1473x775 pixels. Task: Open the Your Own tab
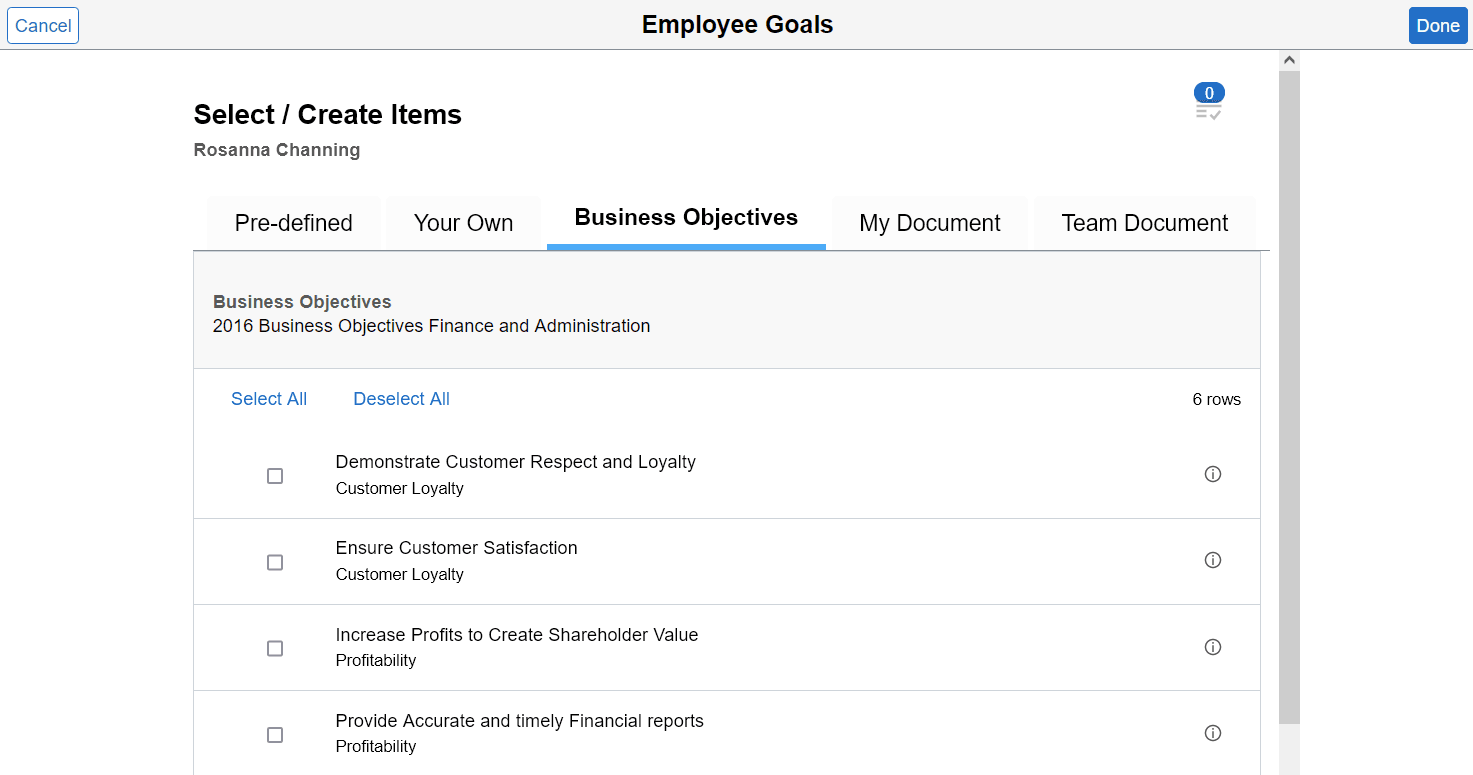[x=463, y=222]
